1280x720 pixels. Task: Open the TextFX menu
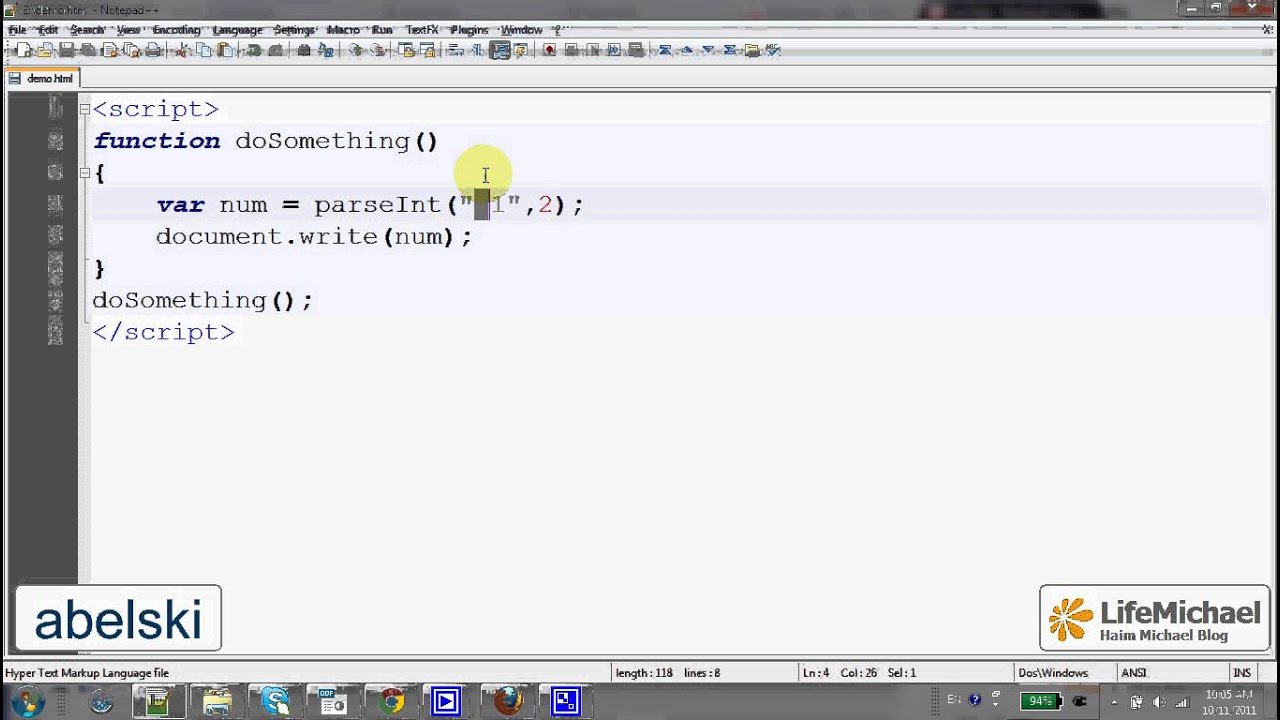pos(422,30)
